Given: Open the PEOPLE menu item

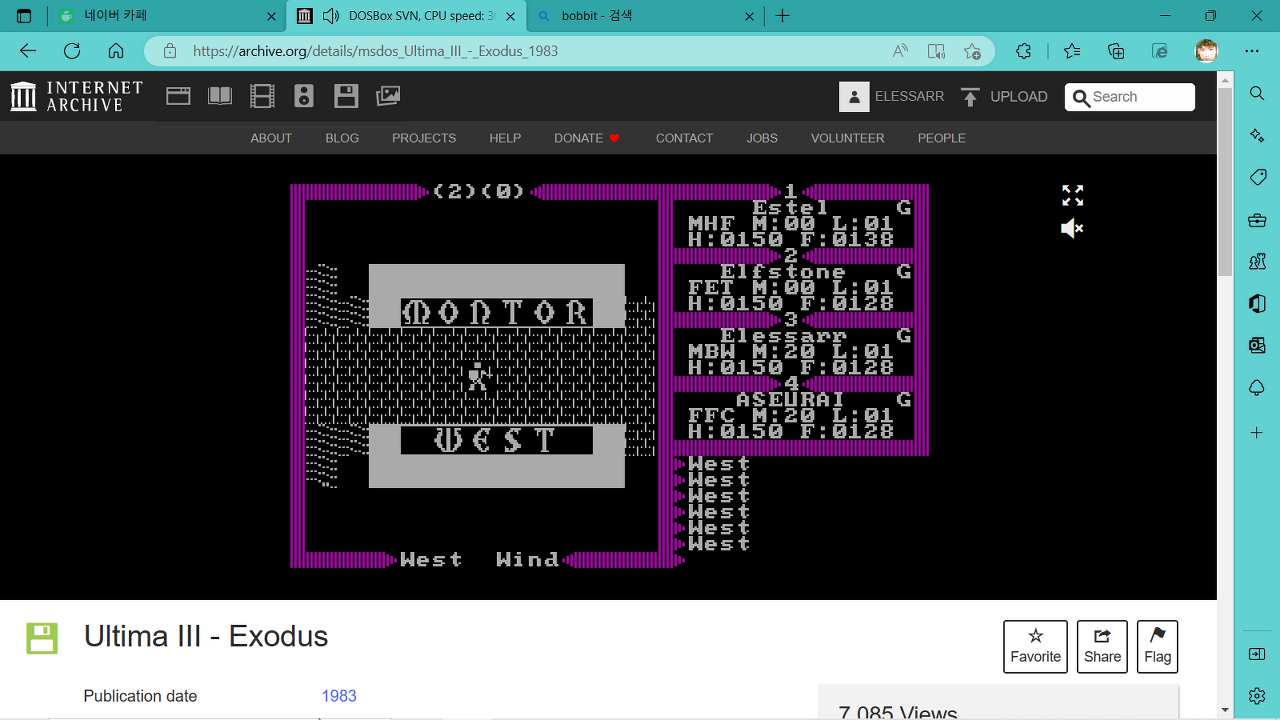Looking at the screenshot, I should (942, 138).
